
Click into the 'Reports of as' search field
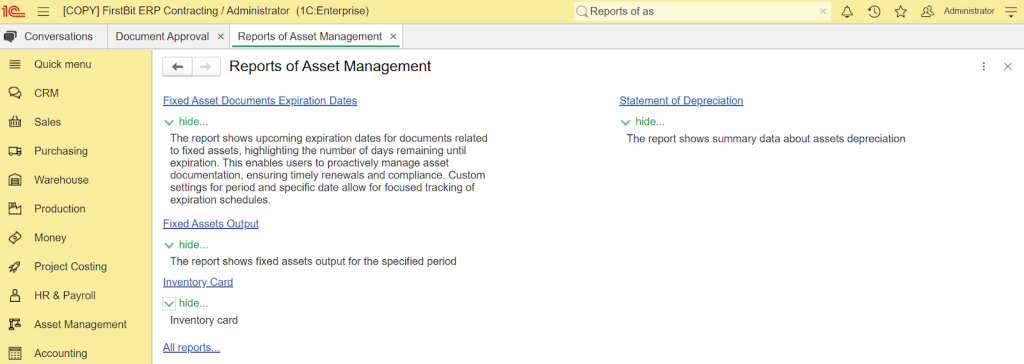702,11
